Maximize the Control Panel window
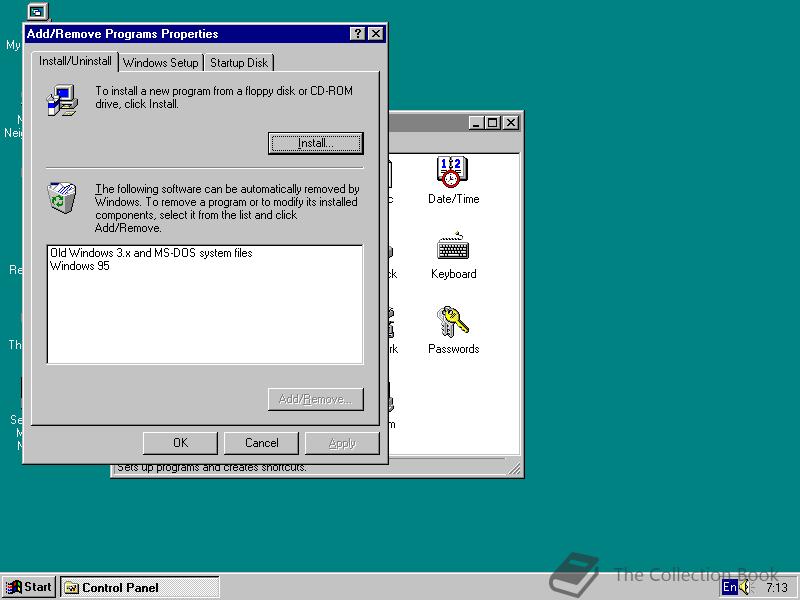The width and height of the screenshot is (800, 600). point(492,122)
